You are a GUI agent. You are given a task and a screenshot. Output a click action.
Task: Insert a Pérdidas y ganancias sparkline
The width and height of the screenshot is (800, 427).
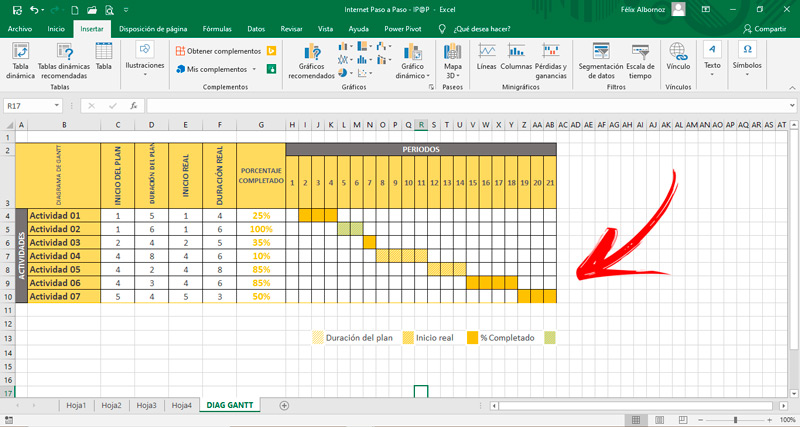(551, 61)
